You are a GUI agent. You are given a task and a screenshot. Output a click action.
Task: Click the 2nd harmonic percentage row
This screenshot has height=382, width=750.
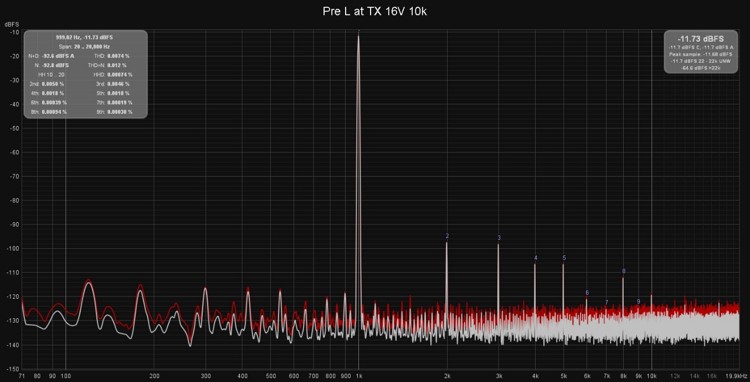[47, 84]
